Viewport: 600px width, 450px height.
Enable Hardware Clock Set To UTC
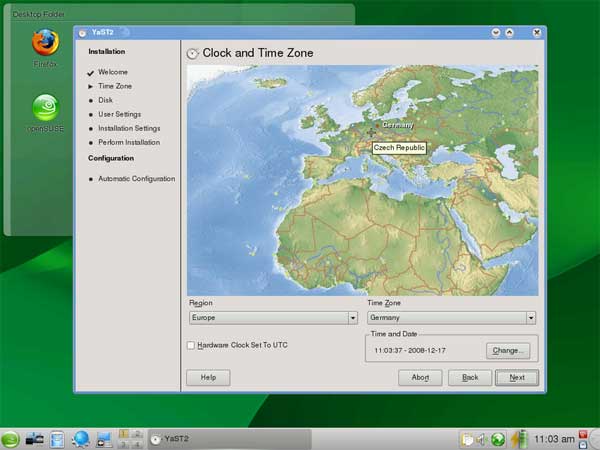[191, 345]
